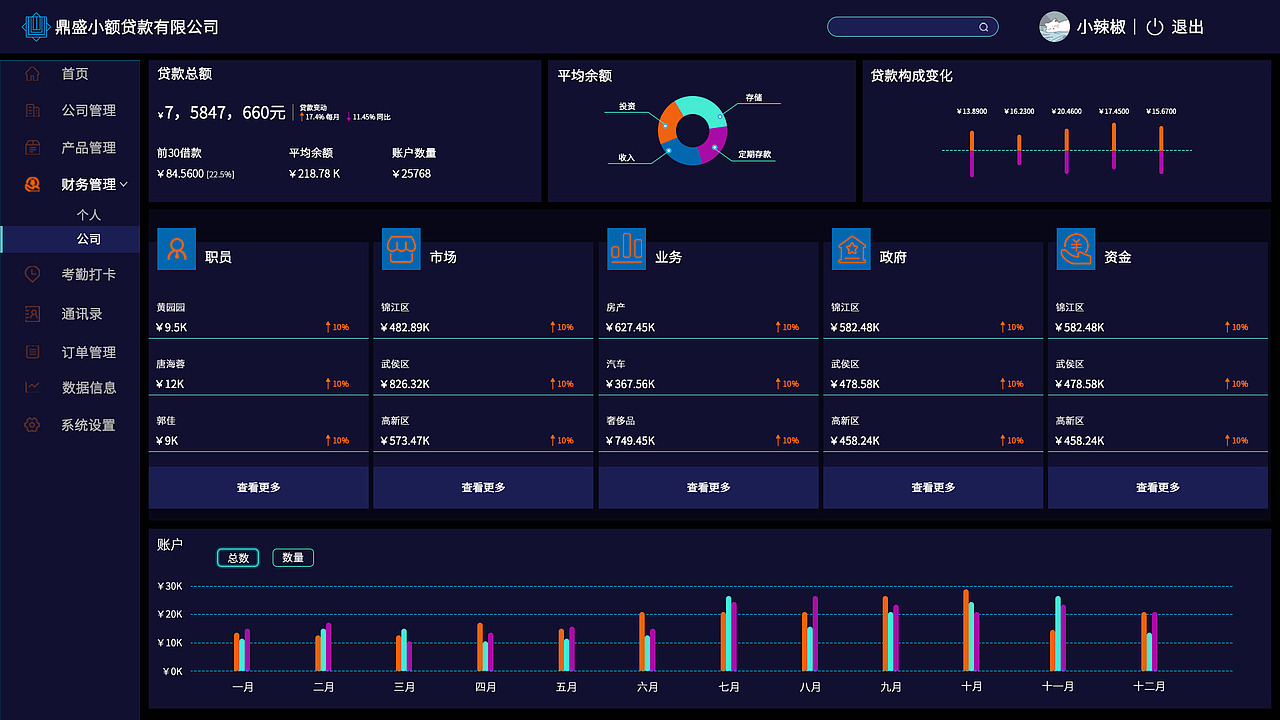The height and width of the screenshot is (720, 1280).
Task: Click the 资金 funds panel icon
Action: coord(1076,248)
